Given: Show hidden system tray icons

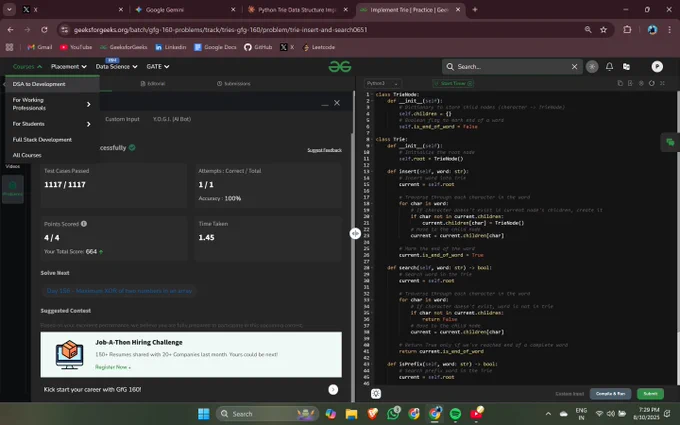Looking at the screenshot, I should 548,414.
